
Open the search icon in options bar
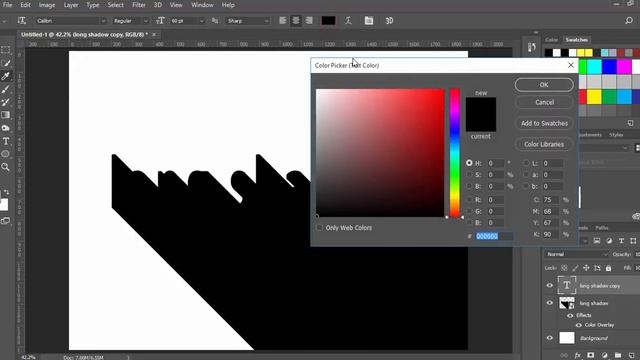(629, 20)
